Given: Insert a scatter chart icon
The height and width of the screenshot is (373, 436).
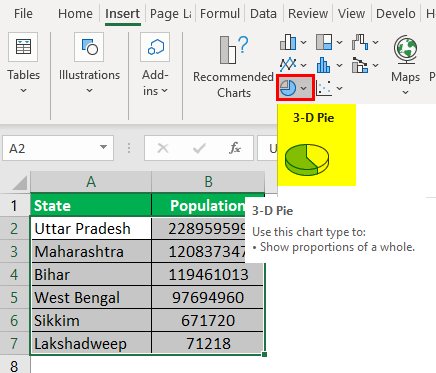Looking at the screenshot, I should tap(324, 88).
